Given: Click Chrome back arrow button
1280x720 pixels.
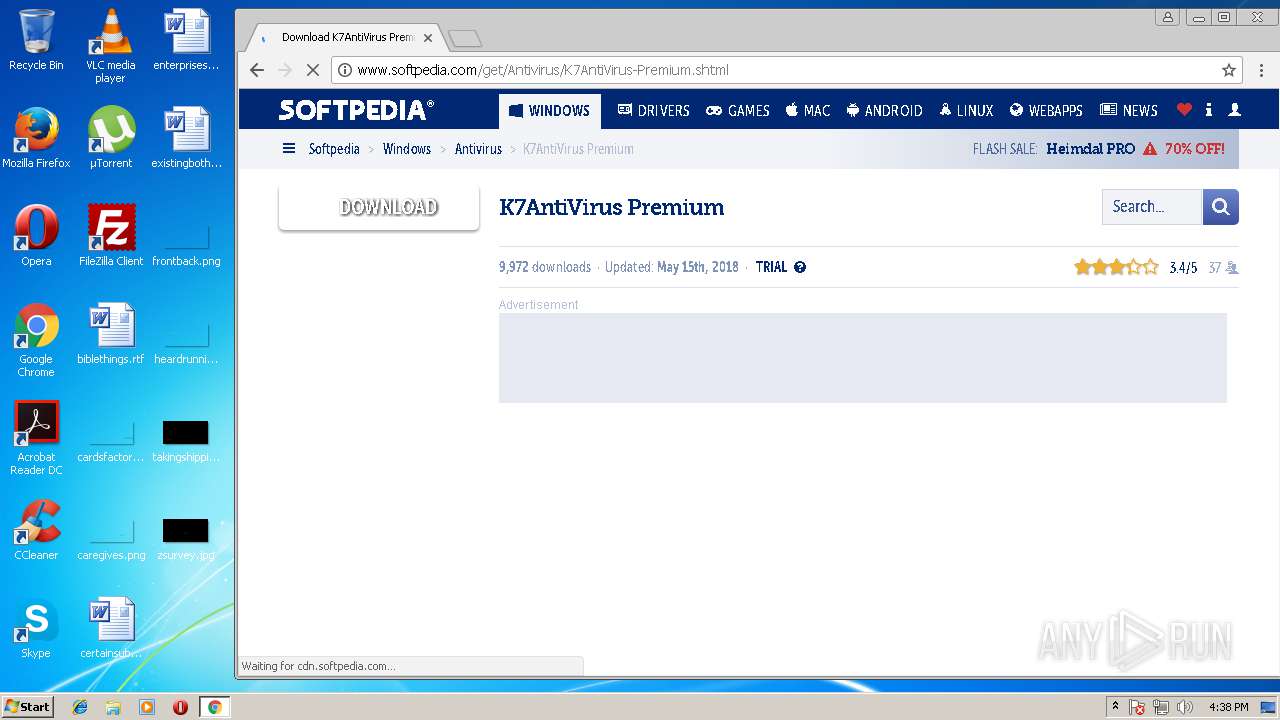Looking at the screenshot, I should [257, 70].
